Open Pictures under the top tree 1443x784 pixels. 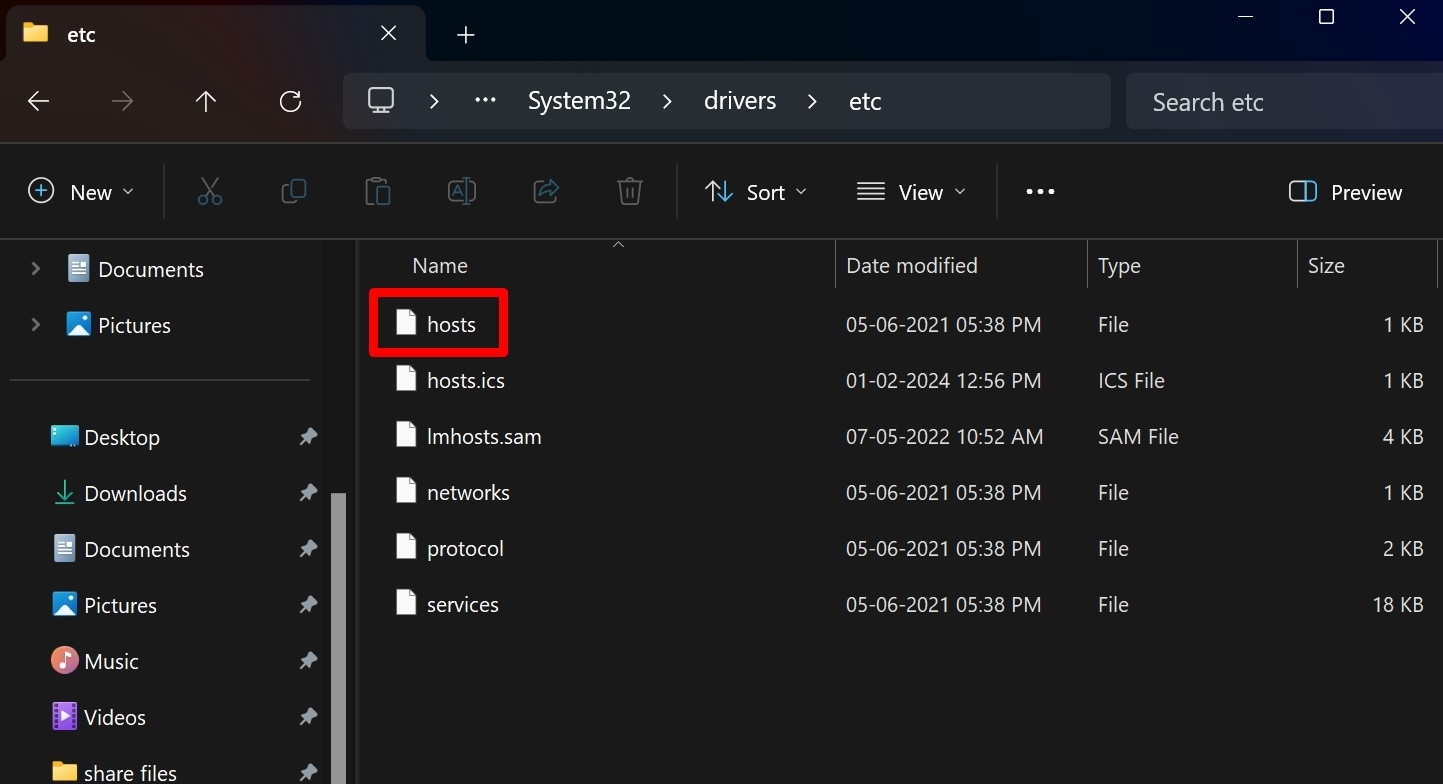(x=118, y=324)
